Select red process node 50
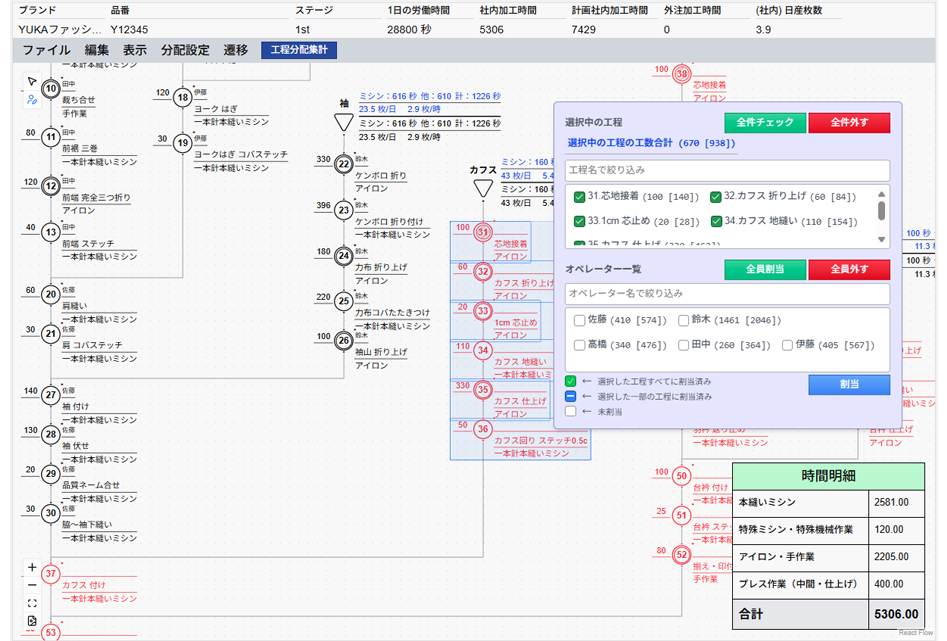 click(682, 476)
